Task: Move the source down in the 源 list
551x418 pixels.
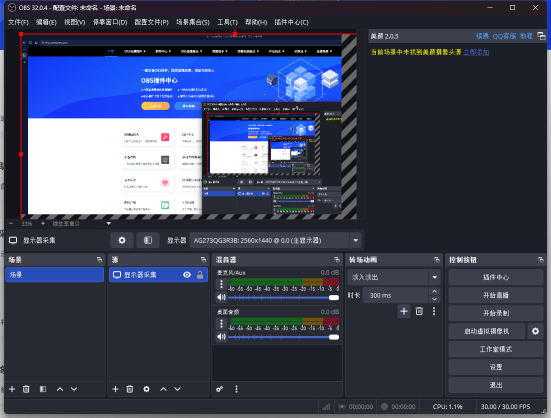Action: click(x=177, y=389)
